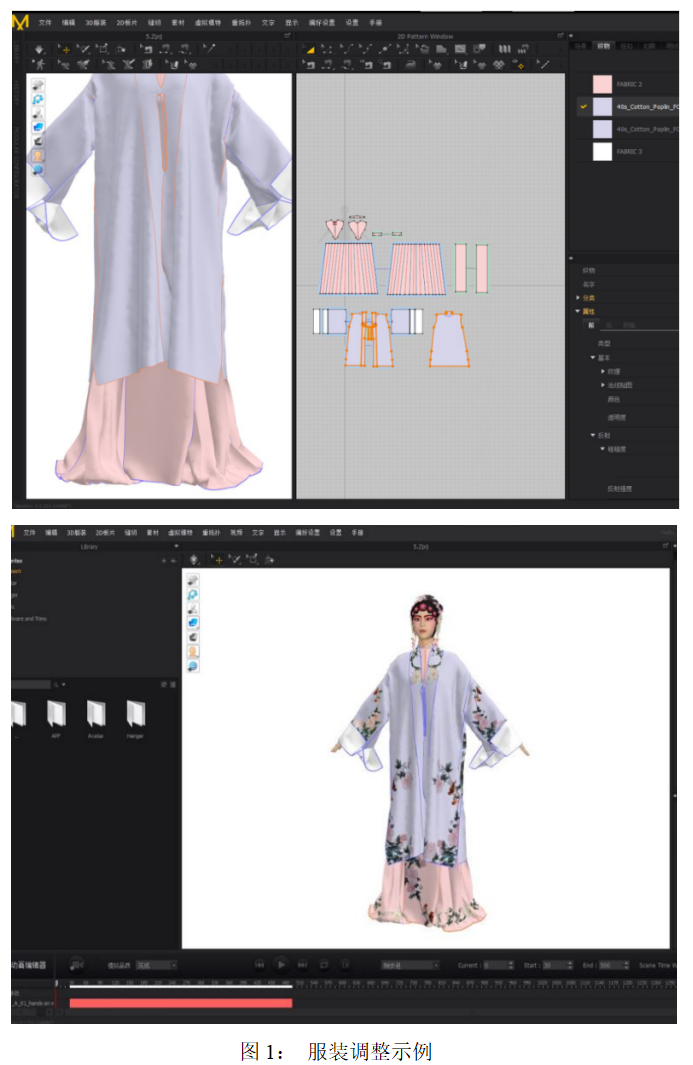Screen dimensions: 693x1065
Task: Click the red animation track bar
Action: click(180, 1002)
